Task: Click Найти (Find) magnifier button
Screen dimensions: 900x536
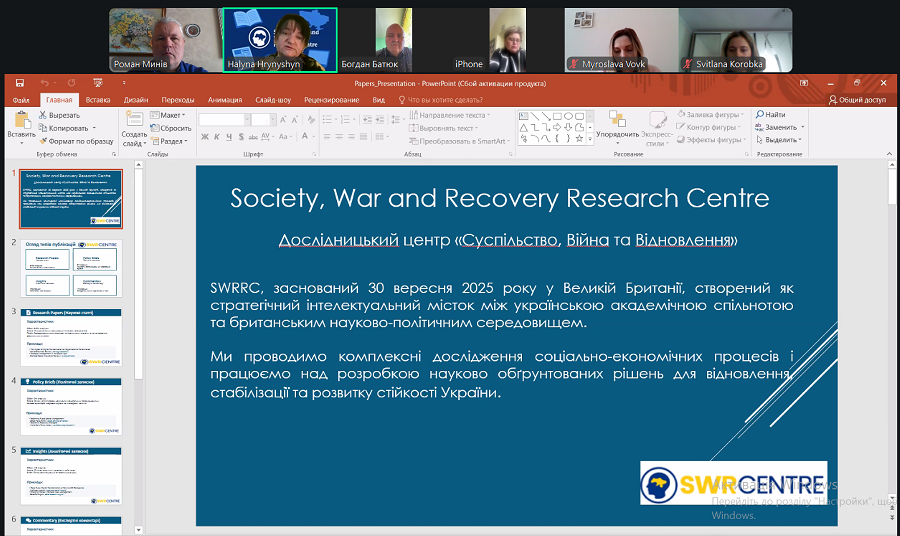Action: [x=770, y=115]
